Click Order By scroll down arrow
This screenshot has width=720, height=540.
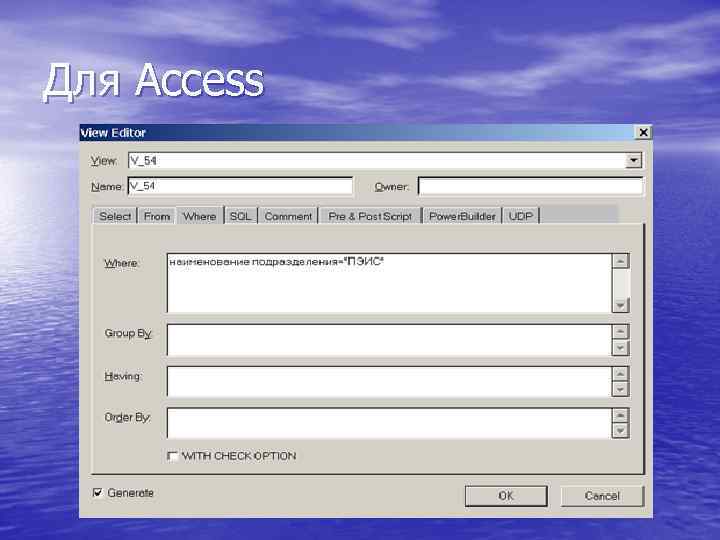pos(620,431)
